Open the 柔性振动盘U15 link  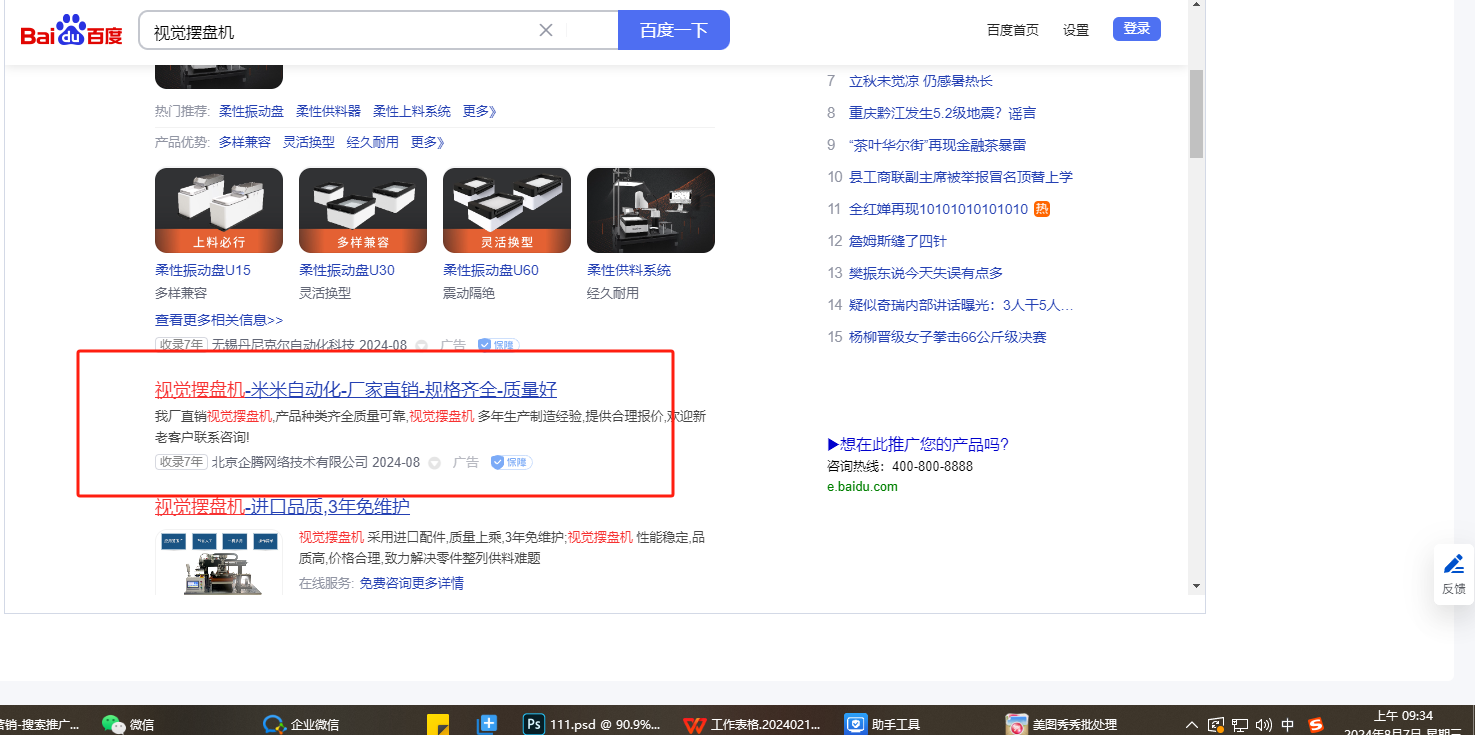pyautogui.click(x=203, y=270)
